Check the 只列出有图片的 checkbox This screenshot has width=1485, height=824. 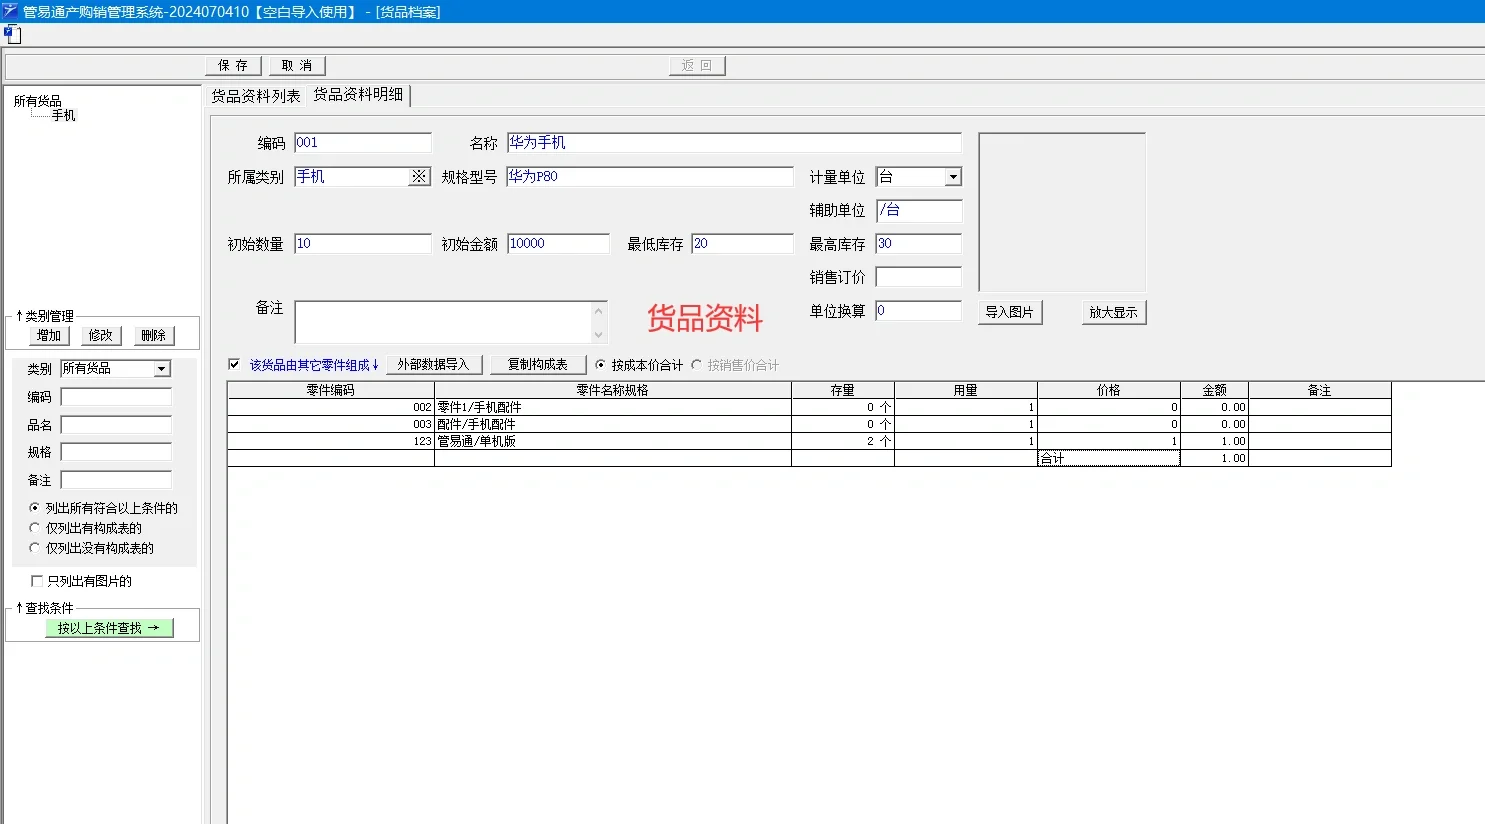[x=34, y=581]
